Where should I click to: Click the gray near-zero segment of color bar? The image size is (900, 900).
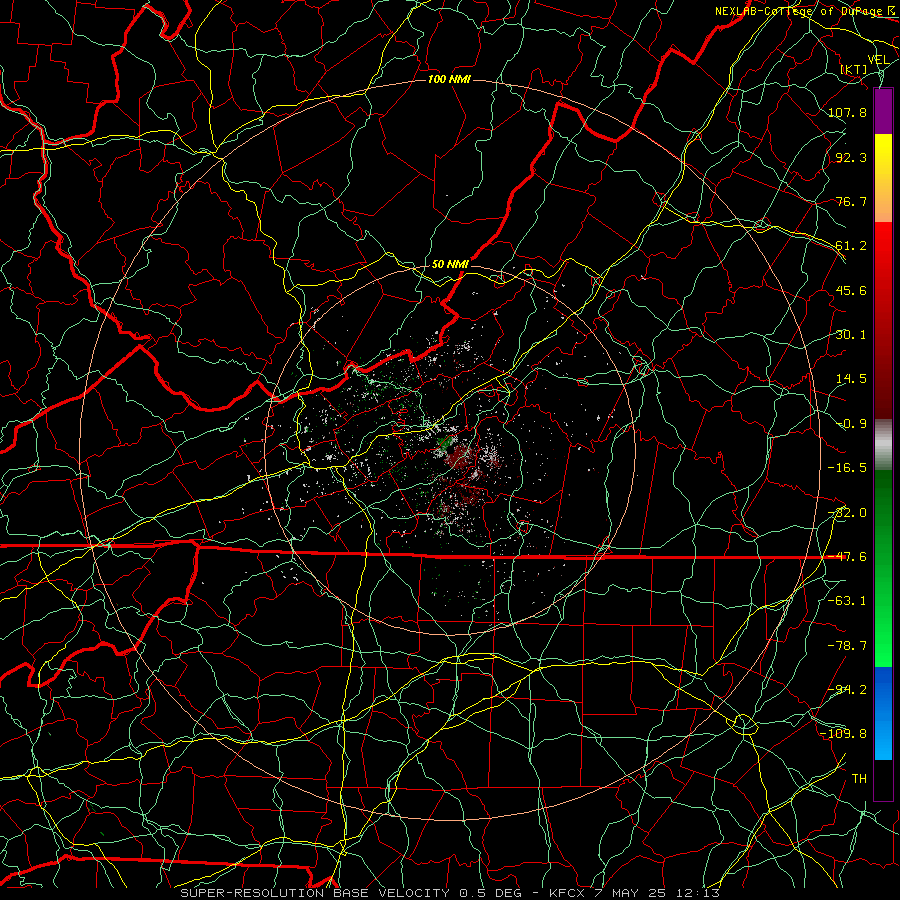(x=883, y=445)
